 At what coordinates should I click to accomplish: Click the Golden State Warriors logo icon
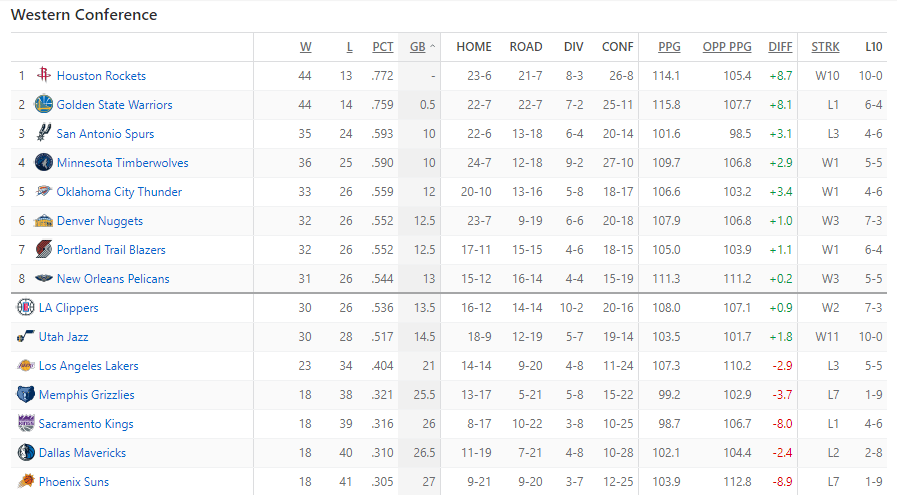(43, 104)
